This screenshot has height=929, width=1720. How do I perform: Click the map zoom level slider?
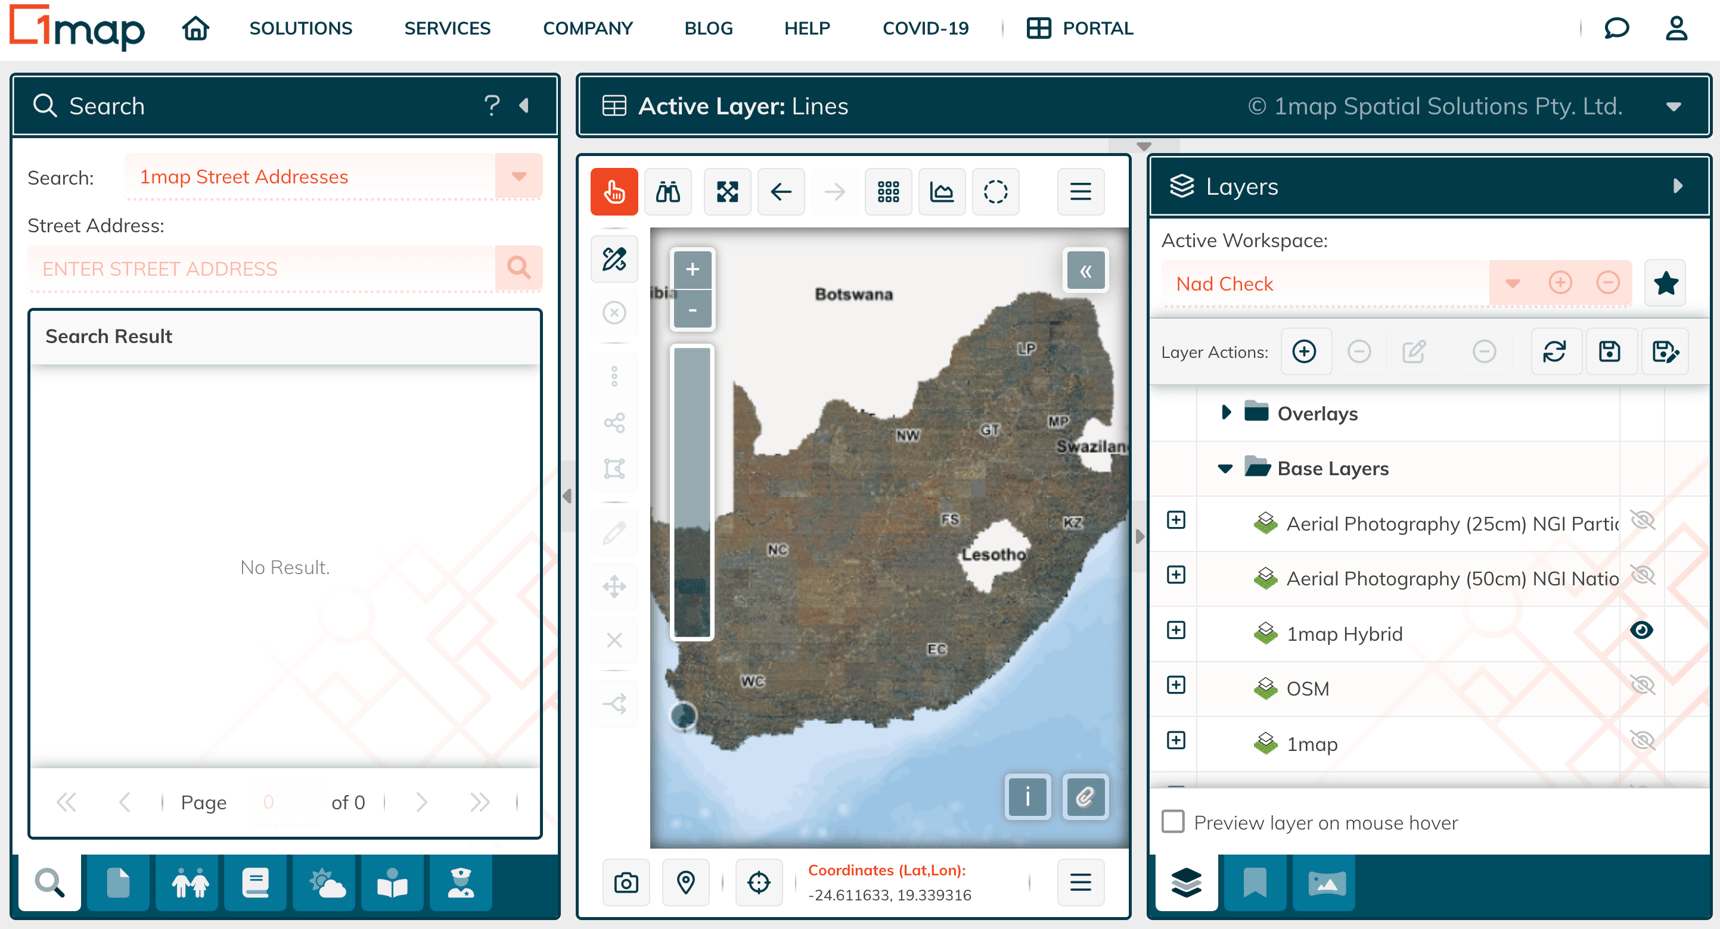692,491
